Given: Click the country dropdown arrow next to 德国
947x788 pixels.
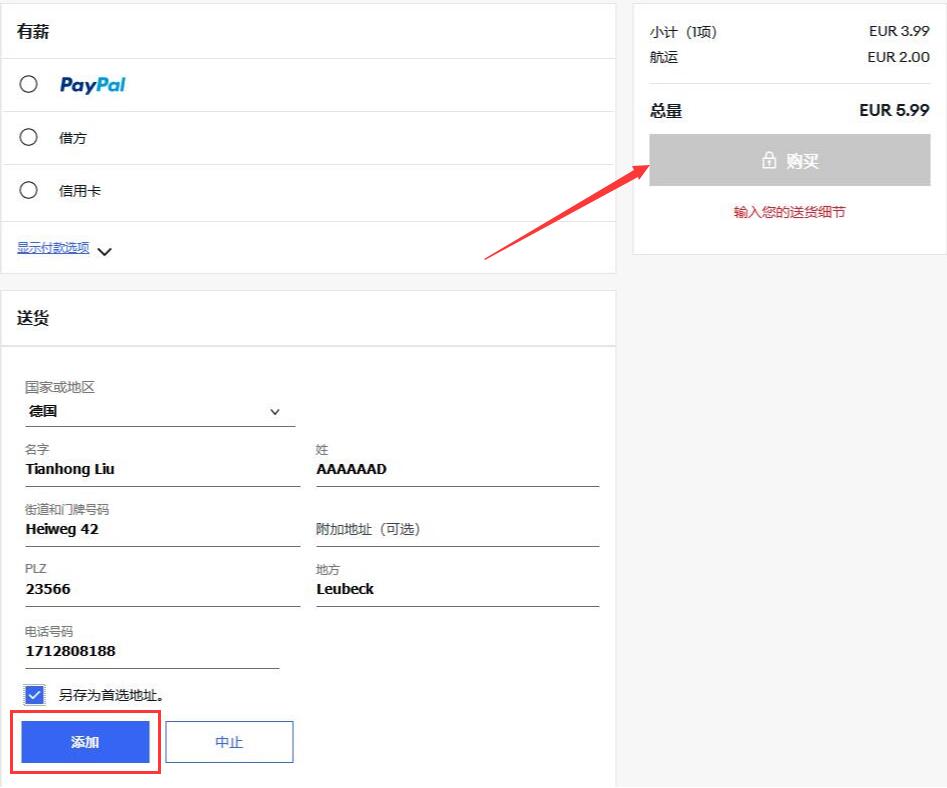Looking at the screenshot, I should (275, 412).
